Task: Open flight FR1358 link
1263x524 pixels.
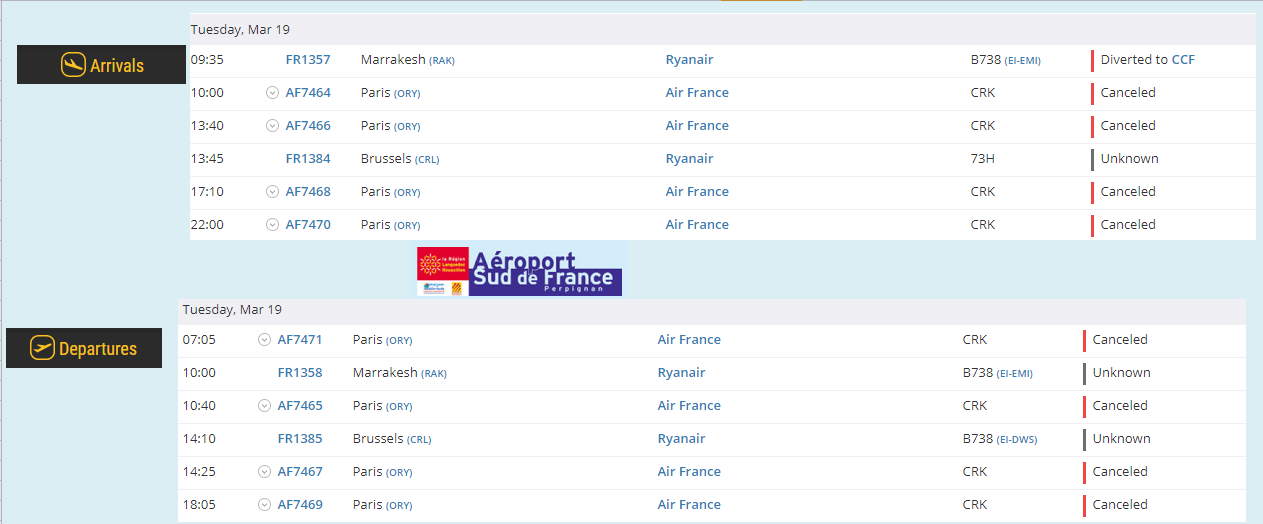Action: 300,373
